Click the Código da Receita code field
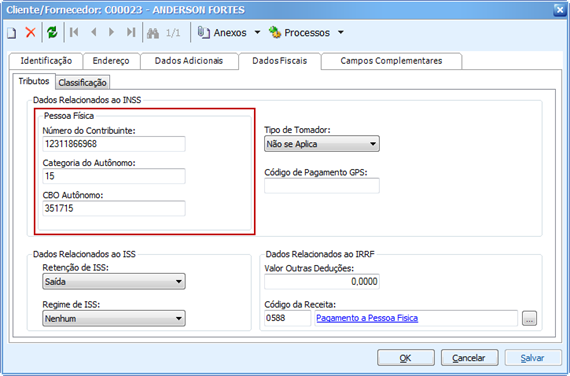 pyautogui.click(x=287, y=318)
